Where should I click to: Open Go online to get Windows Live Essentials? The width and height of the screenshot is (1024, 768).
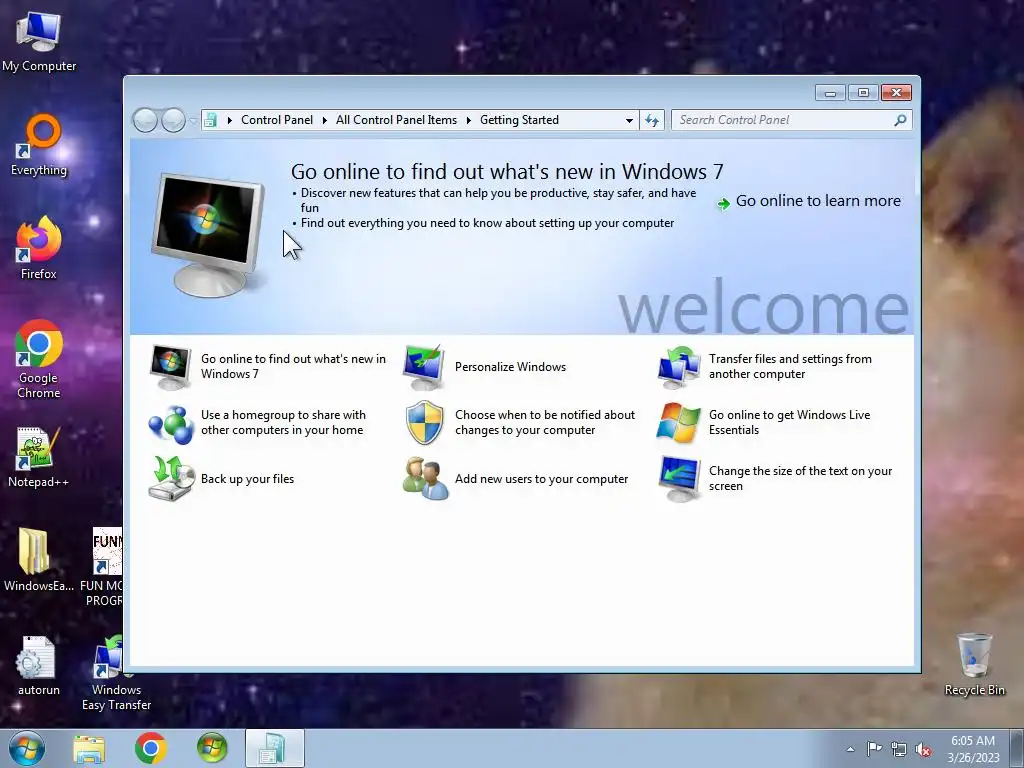coord(790,423)
